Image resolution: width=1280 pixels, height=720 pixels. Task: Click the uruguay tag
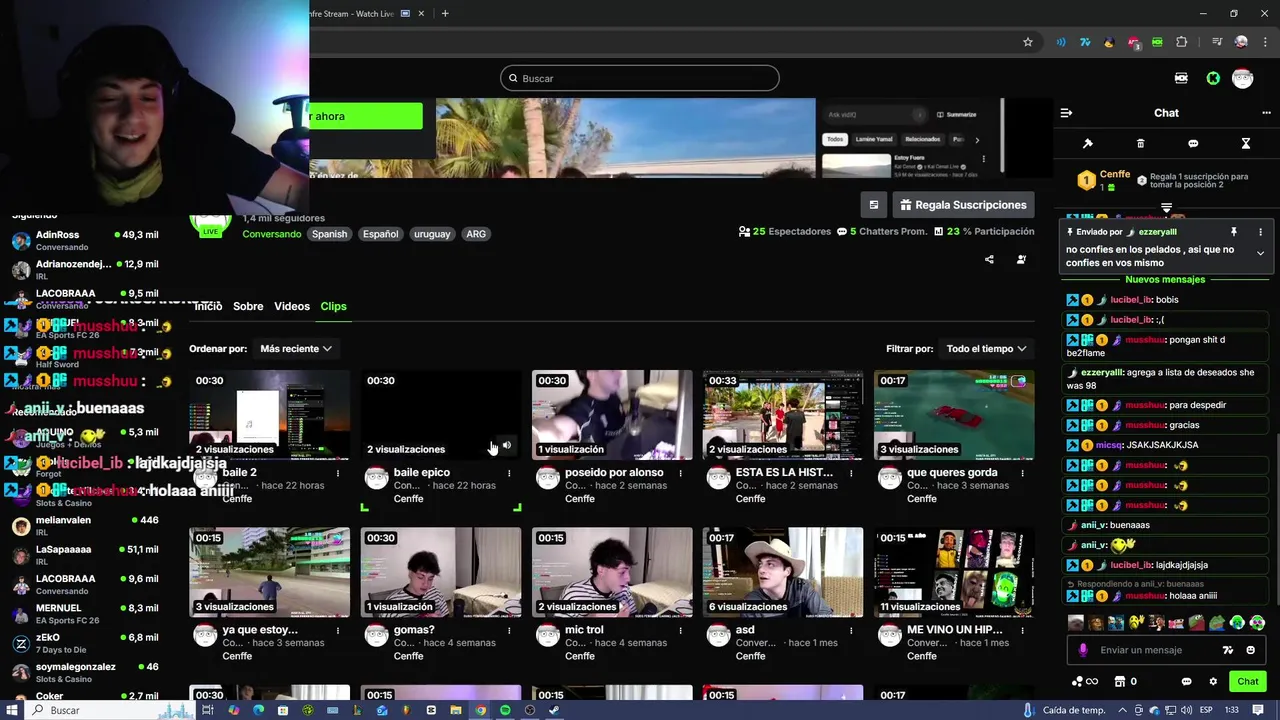point(432,234)
